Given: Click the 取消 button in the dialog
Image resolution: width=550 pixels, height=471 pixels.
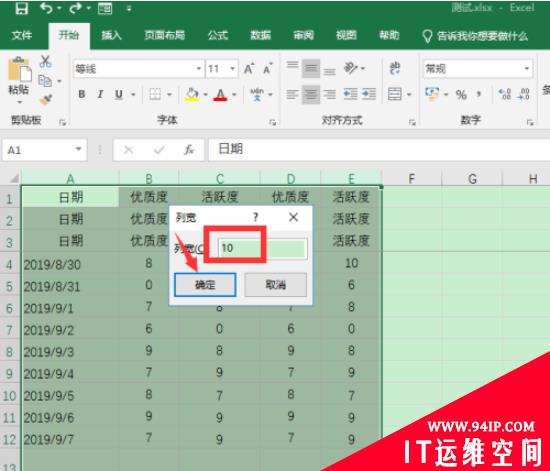Looking at the screenshot, I should 275,285.
